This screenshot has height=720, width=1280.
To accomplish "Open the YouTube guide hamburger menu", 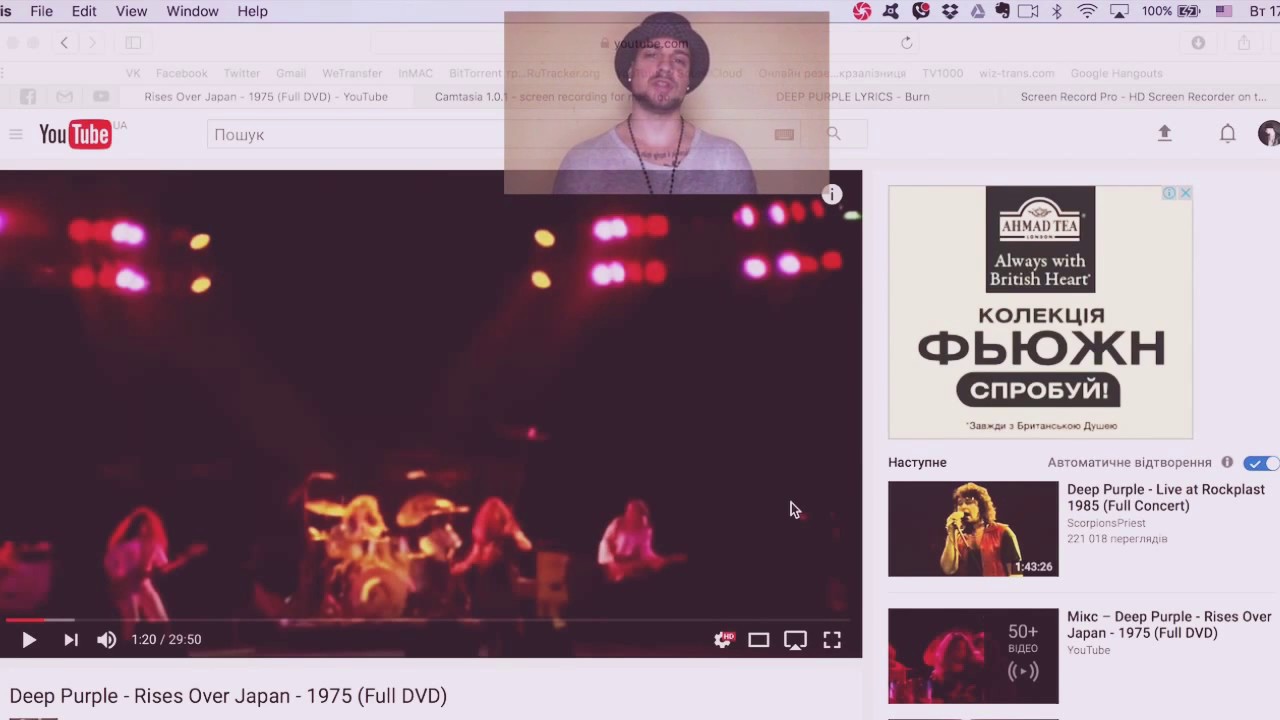I will 16,134.
